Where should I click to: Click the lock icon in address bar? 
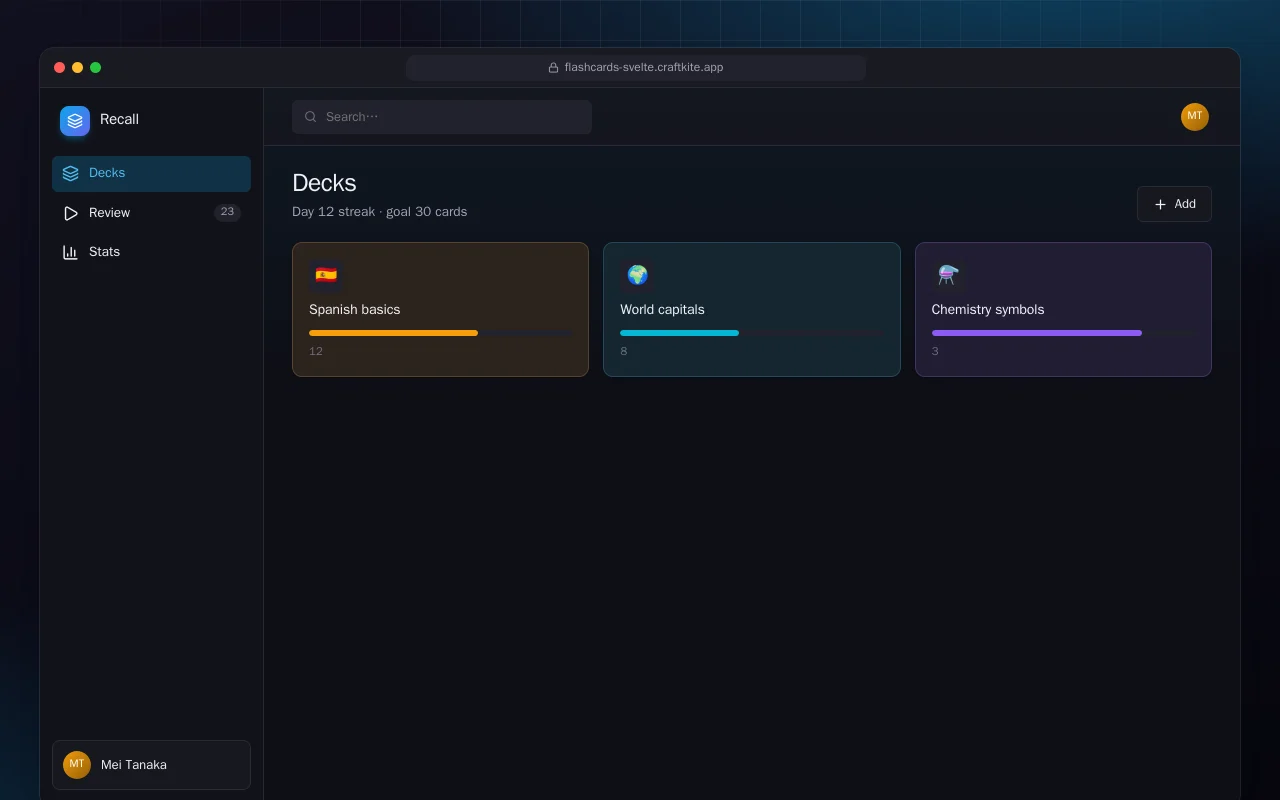553,68
